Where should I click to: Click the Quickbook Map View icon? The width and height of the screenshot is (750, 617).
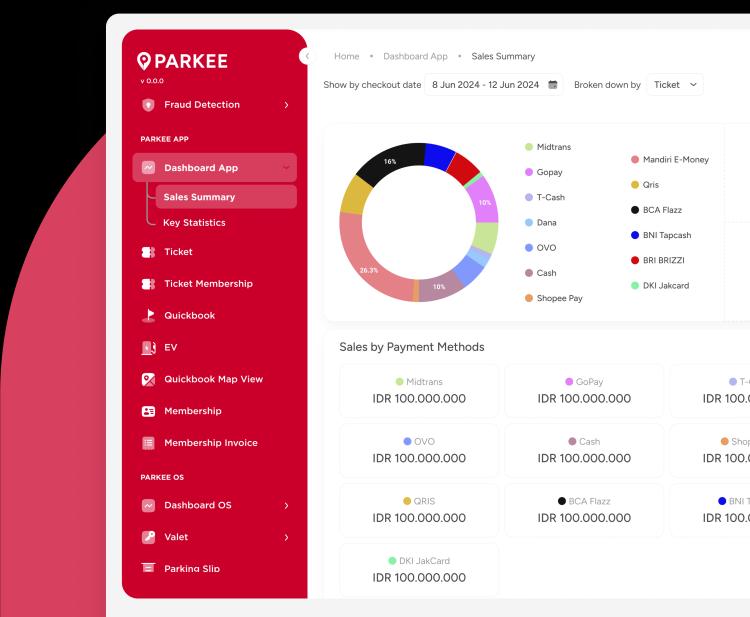tap(148, 379)
